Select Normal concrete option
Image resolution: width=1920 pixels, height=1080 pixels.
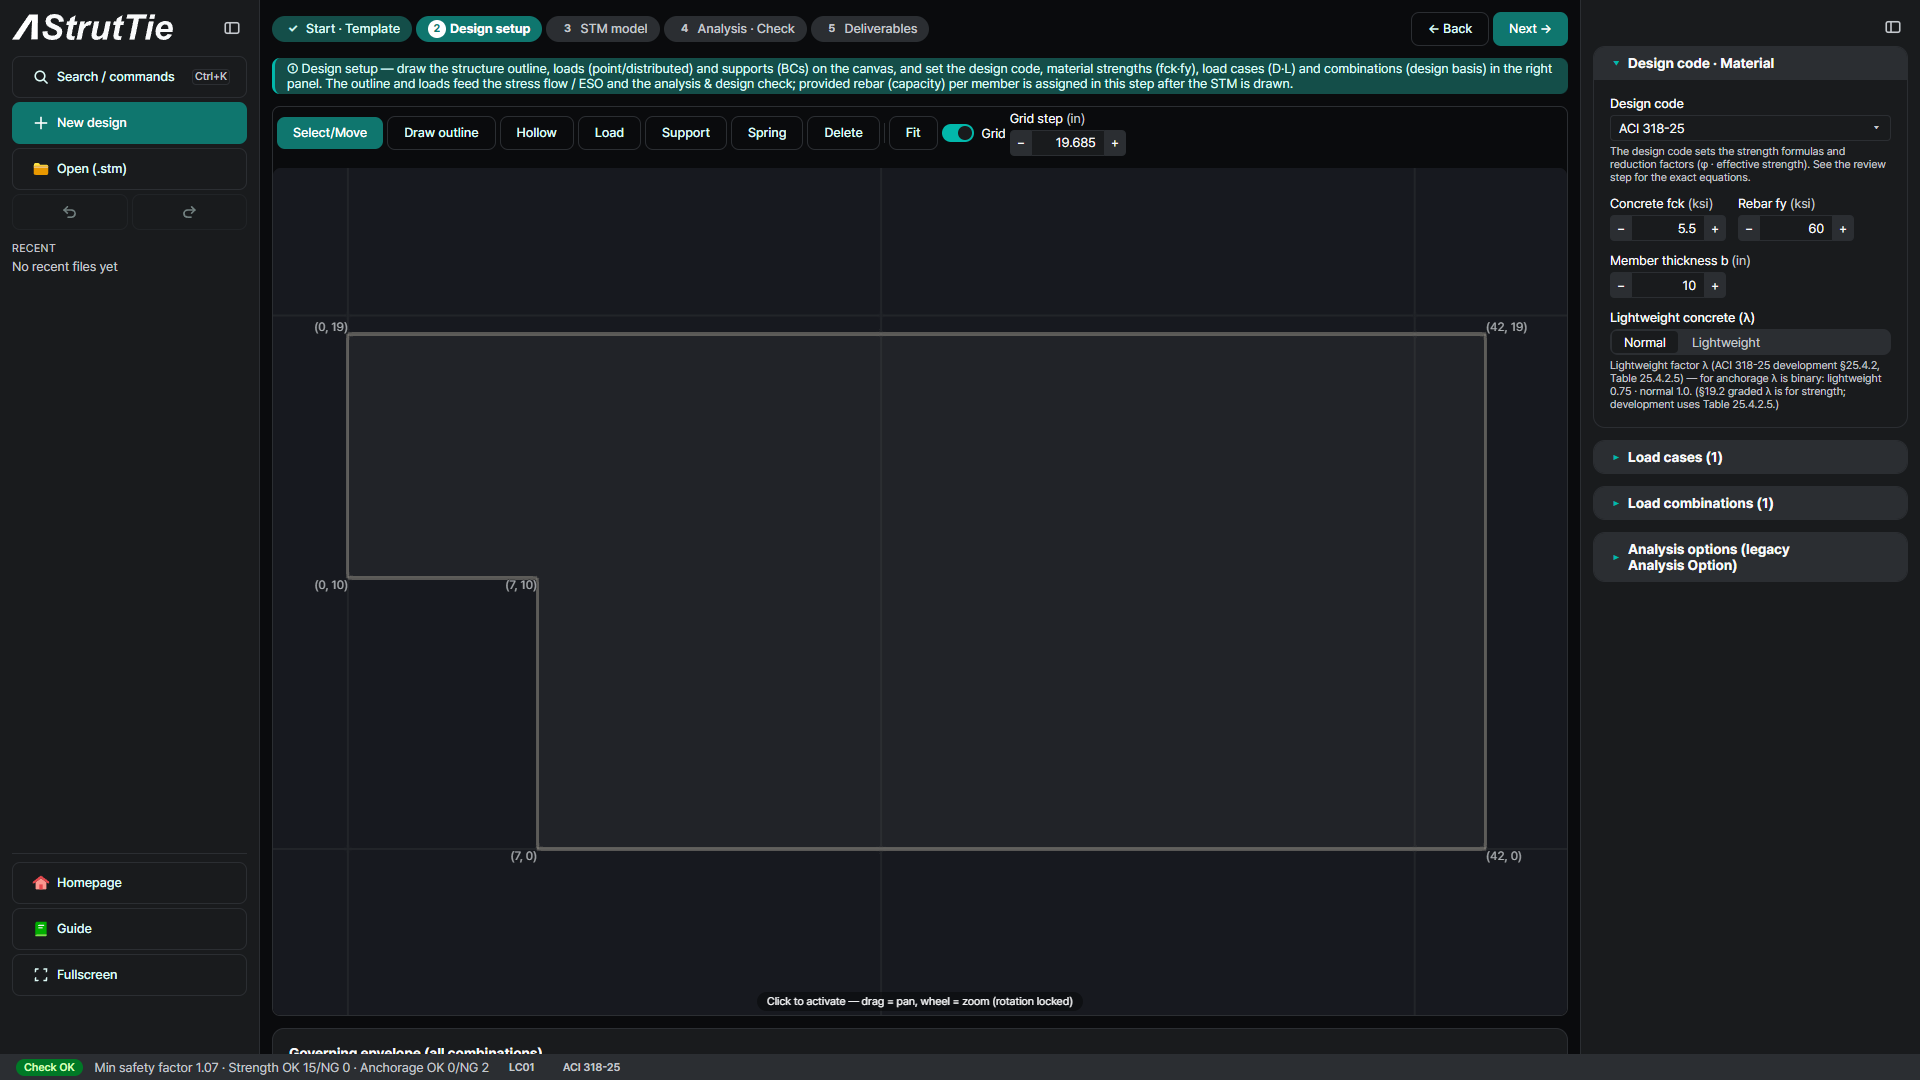1645,343
